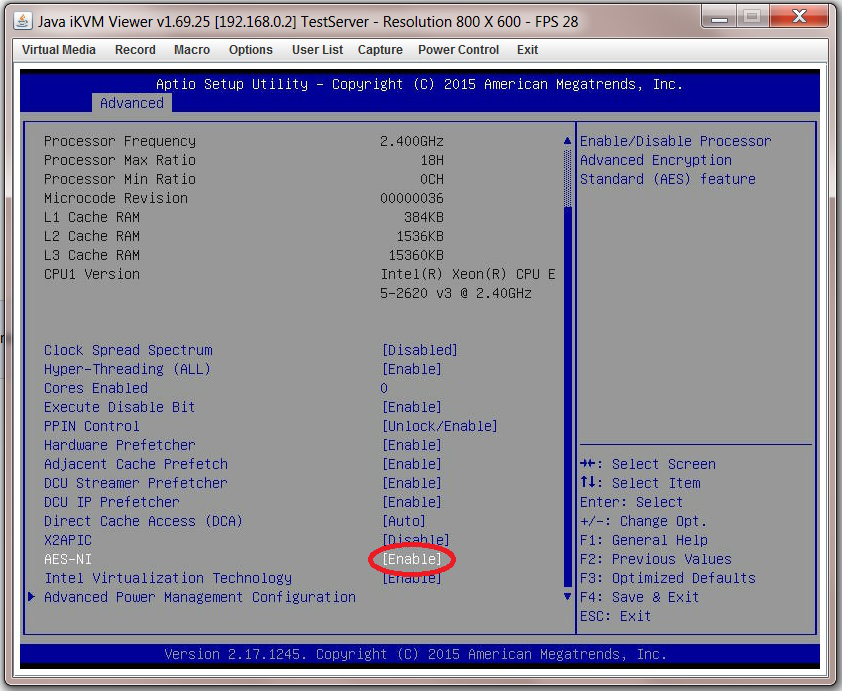Screen dimensions: 842x691
Task: Open the Virtual Media menu
Action: (x=58, y=49)
